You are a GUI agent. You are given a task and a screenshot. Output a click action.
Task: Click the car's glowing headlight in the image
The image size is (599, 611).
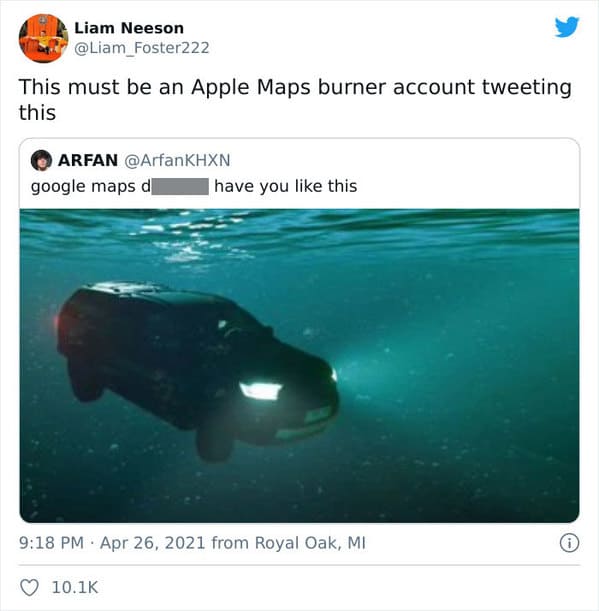(x=260, y=391)
